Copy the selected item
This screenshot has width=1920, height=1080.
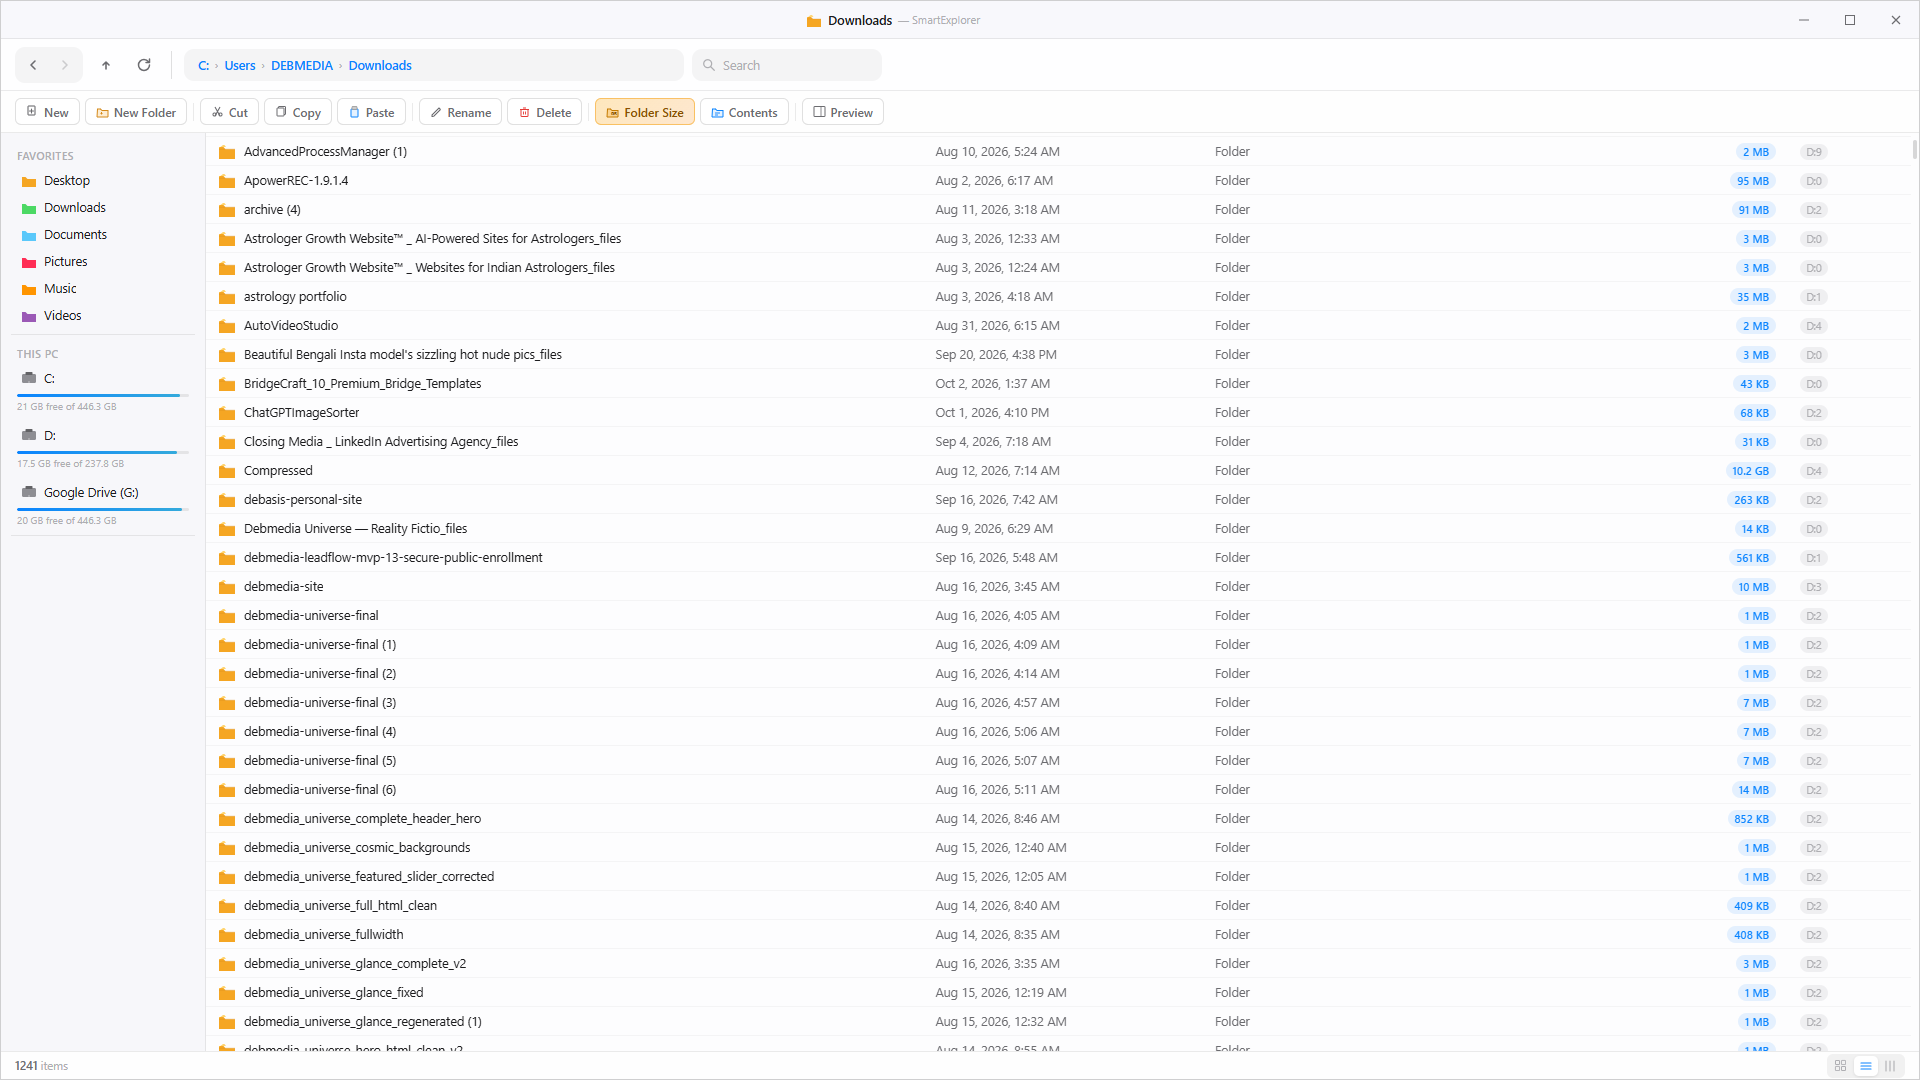point(298,112)
